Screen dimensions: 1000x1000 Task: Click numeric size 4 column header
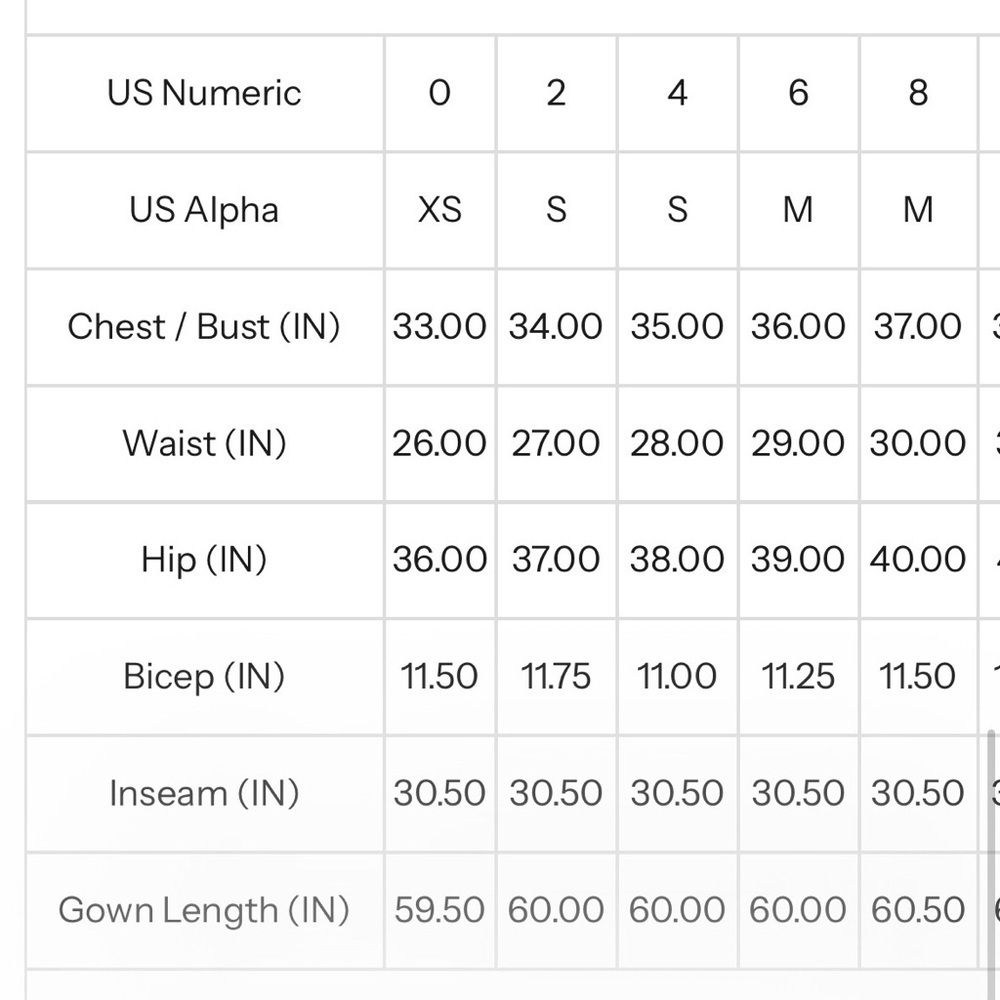click(677, 93)
